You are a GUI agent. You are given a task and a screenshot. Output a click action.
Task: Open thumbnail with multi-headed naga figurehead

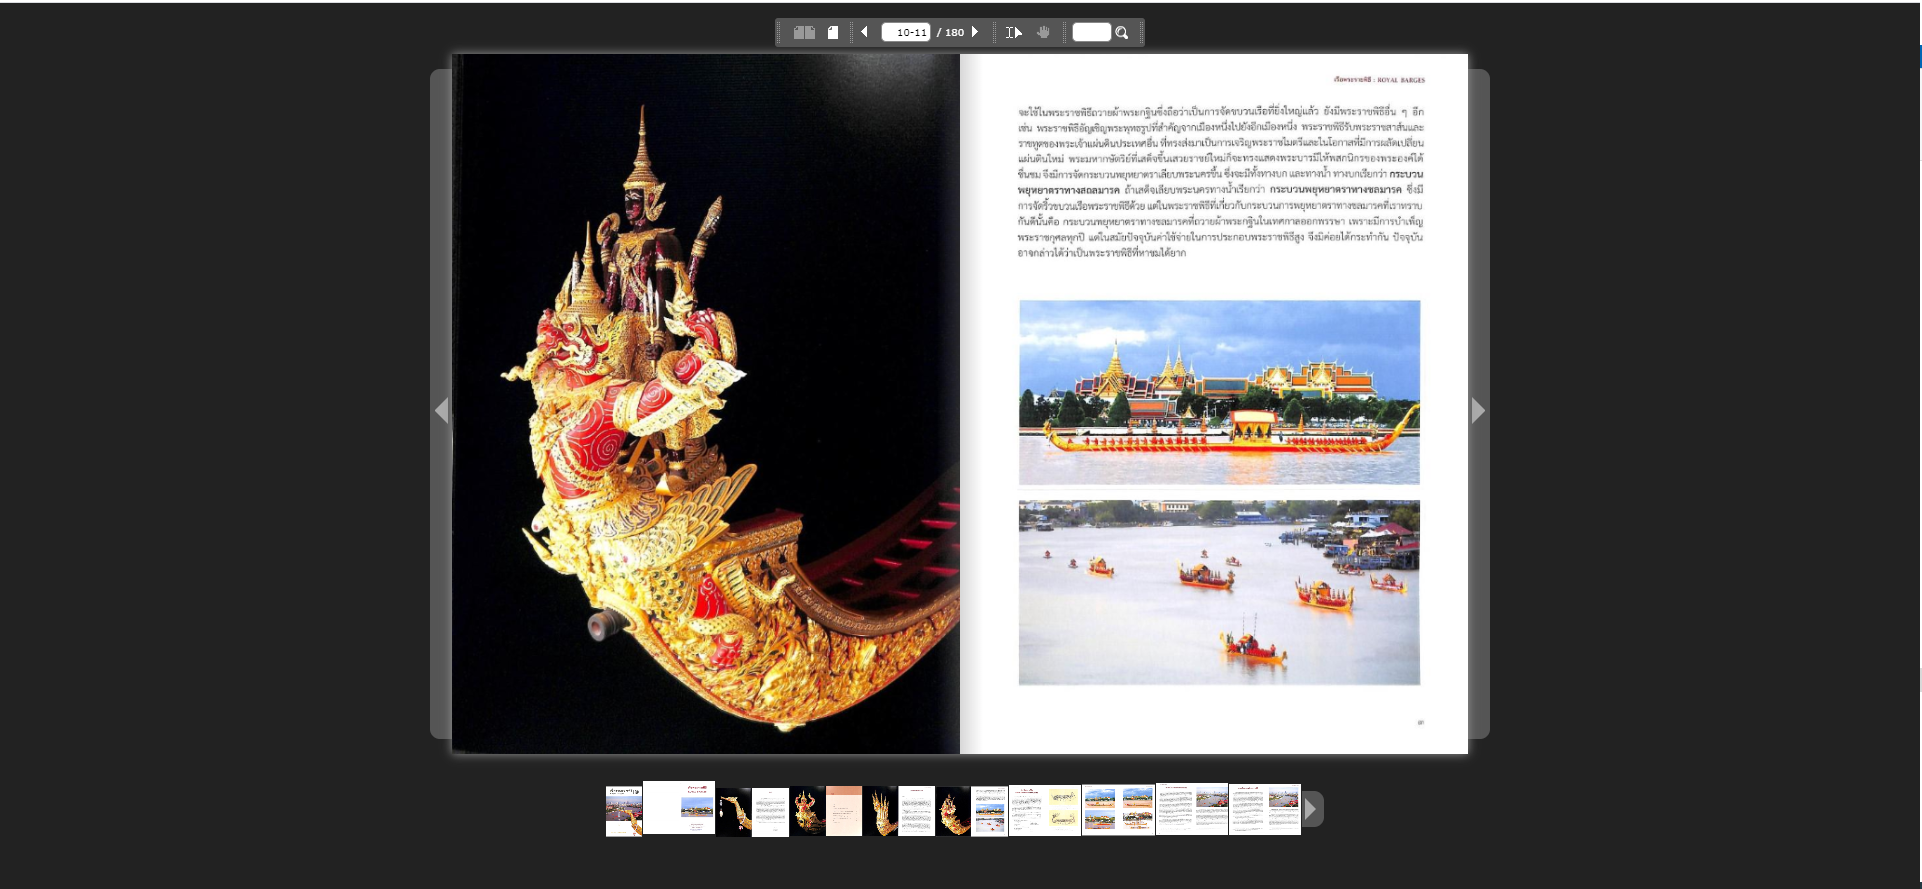point(880,811)
